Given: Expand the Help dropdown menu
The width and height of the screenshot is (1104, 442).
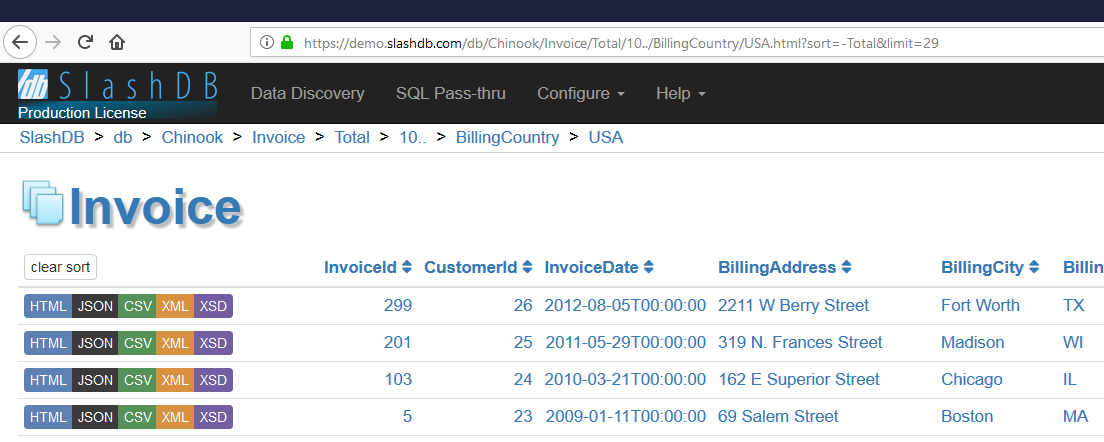Looking at the screenshot, I should click(681, 94).
